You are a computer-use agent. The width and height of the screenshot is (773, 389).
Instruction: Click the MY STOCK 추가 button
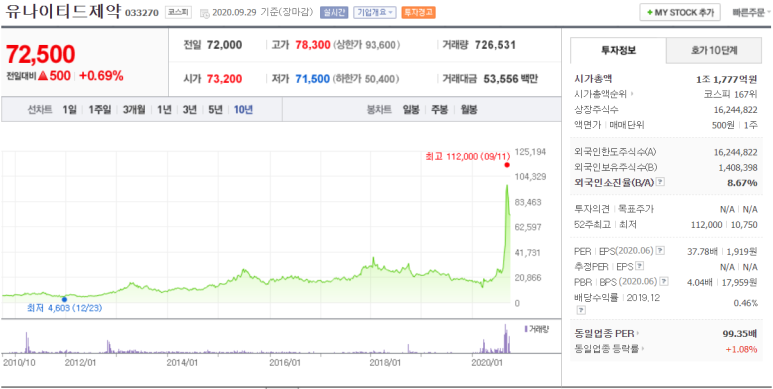click(x=680, y=12)
